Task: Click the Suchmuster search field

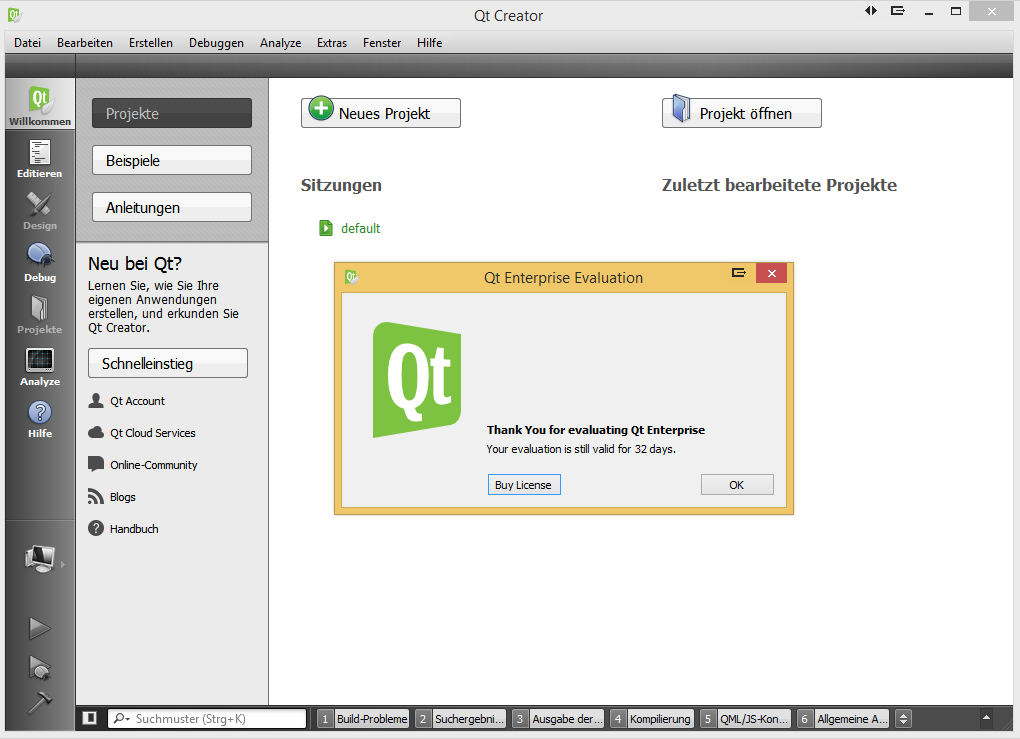Action: pyautogui.click(x=207, y=718)
